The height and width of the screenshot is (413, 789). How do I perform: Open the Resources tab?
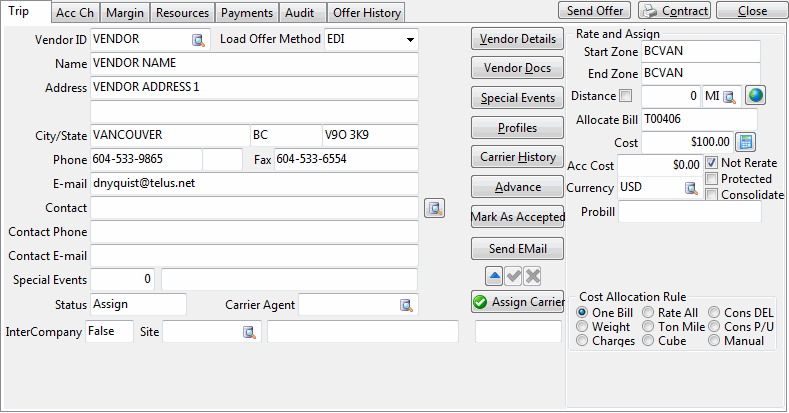tap(182, 13)
